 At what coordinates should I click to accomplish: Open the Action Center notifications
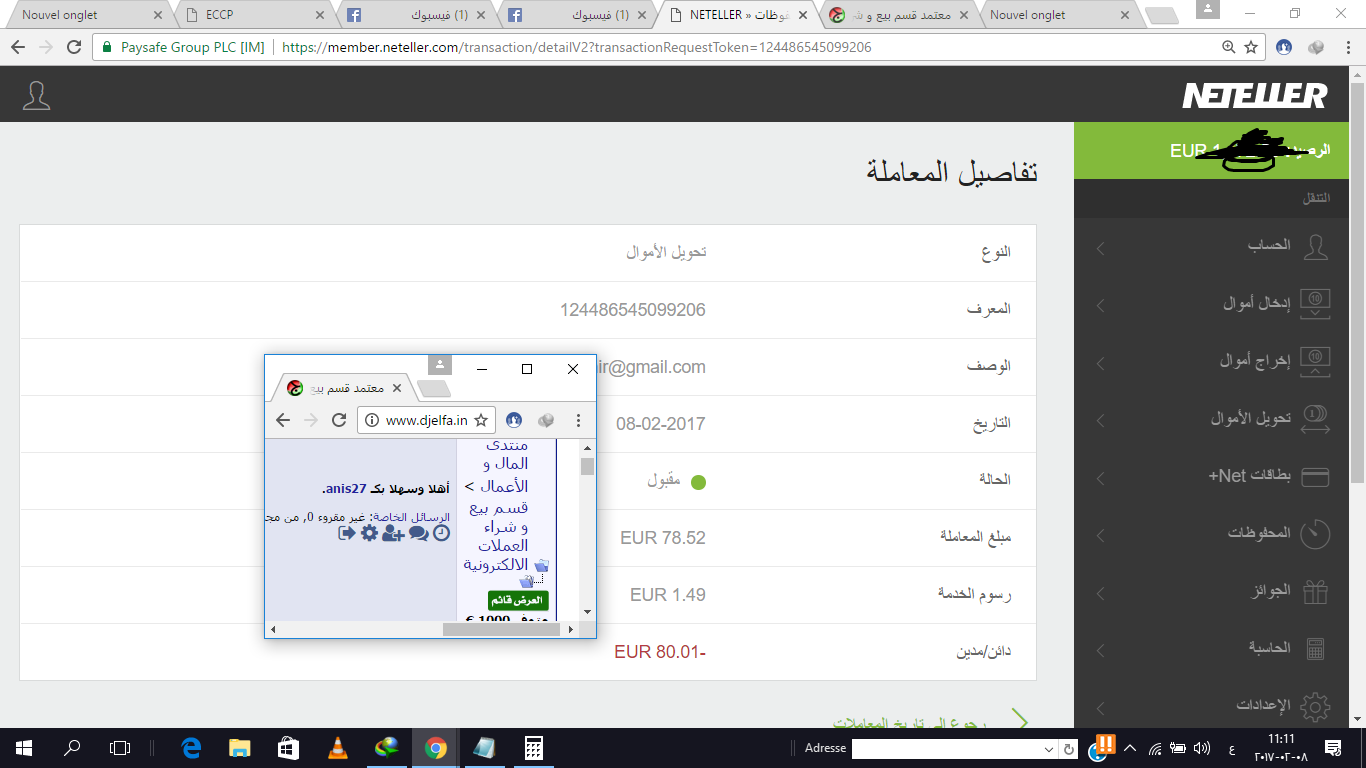tap(1333, 747)
